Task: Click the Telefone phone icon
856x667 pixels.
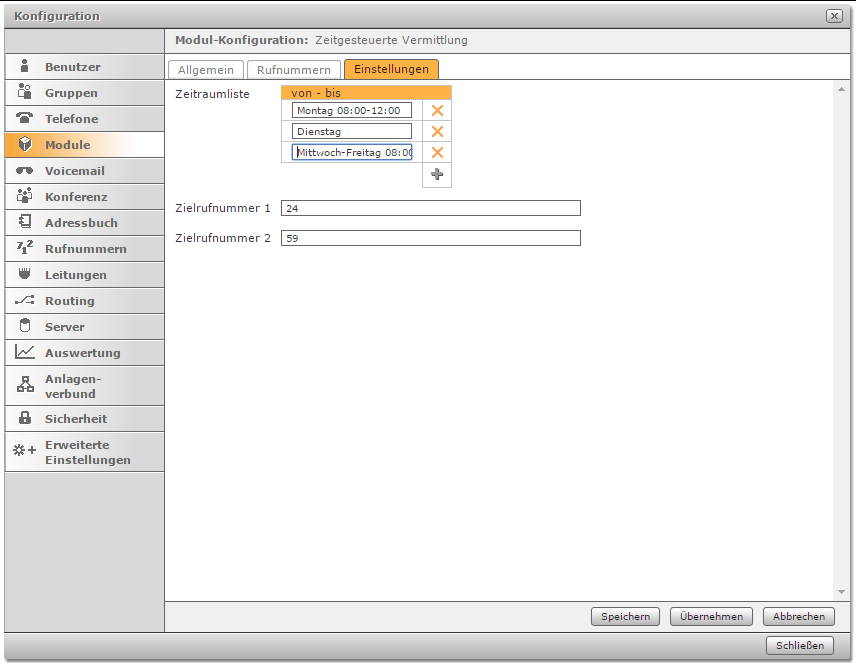Action: (x=25, y=119)
